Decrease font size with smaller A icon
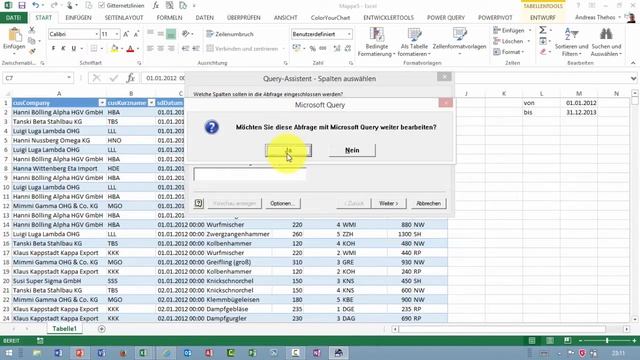This screenshot has width=640, height=360. click(136, 34)
